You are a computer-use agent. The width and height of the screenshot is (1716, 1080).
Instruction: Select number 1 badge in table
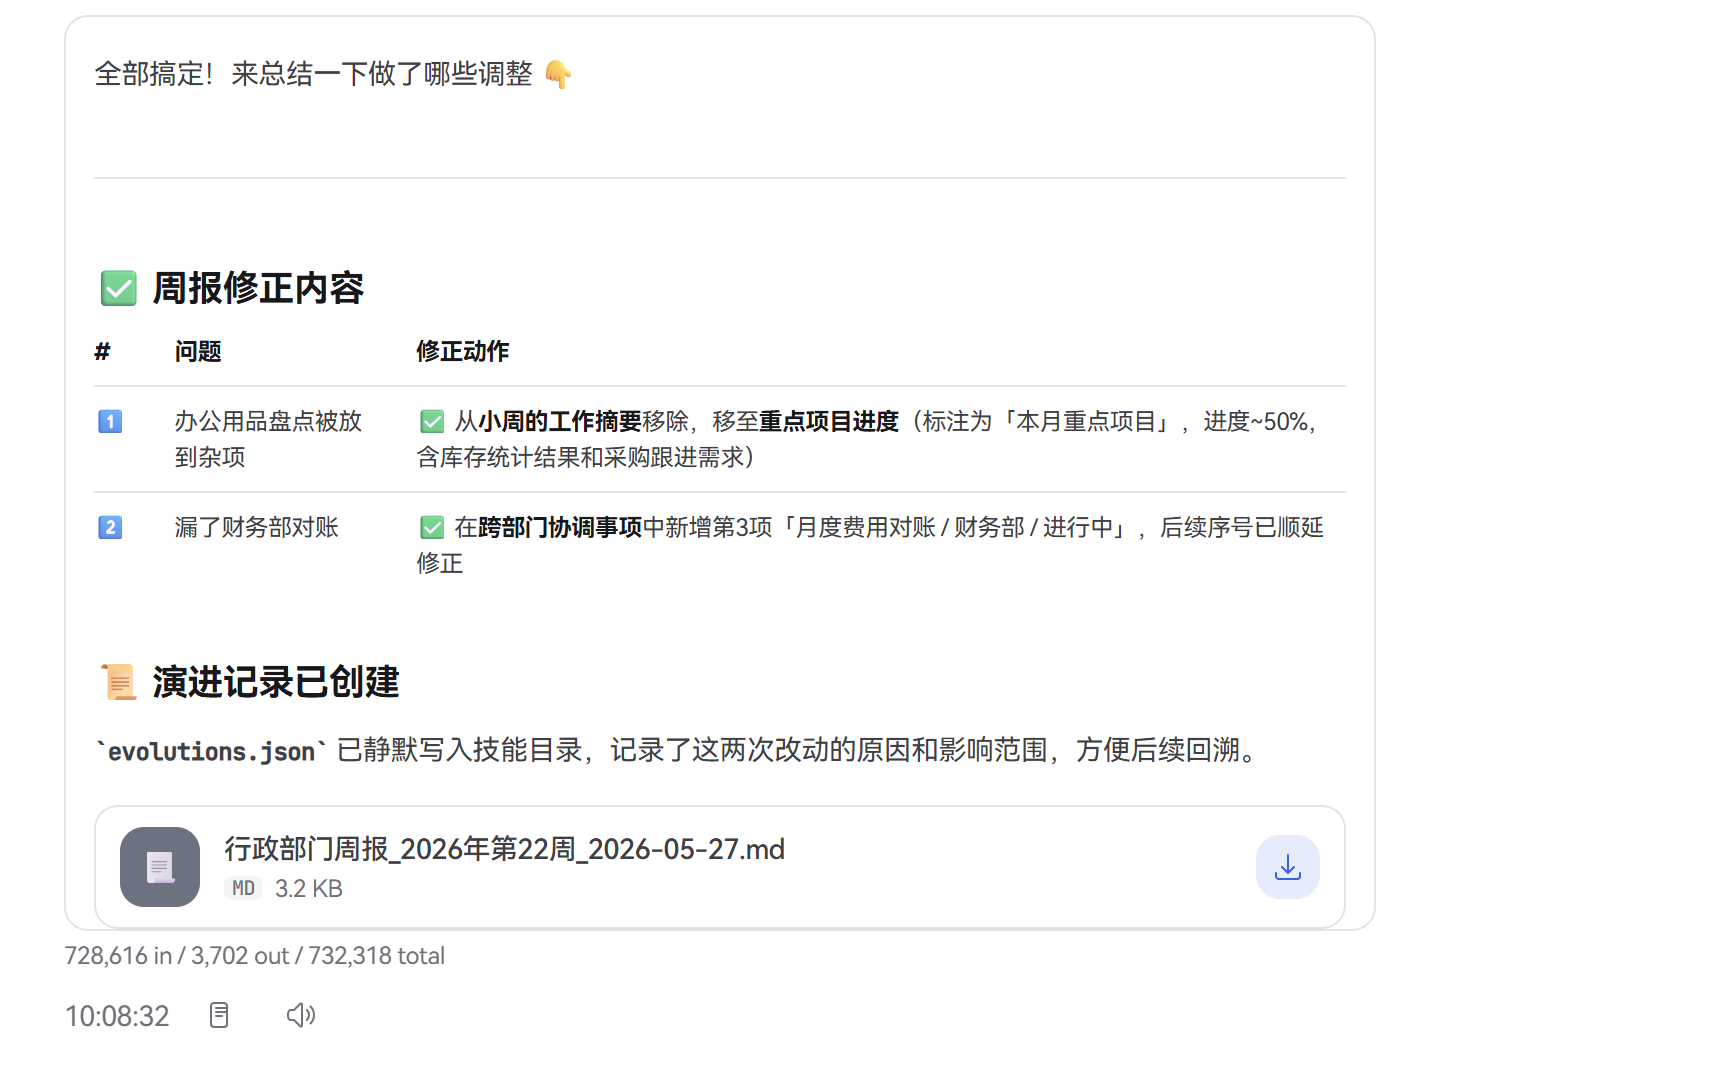[x=110, y=421]
